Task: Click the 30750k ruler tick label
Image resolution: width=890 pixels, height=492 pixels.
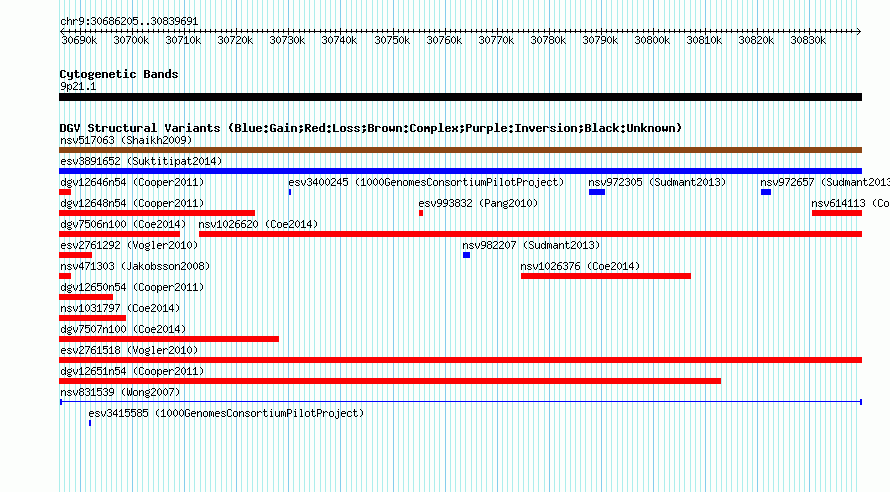Action: coord(392,40)
